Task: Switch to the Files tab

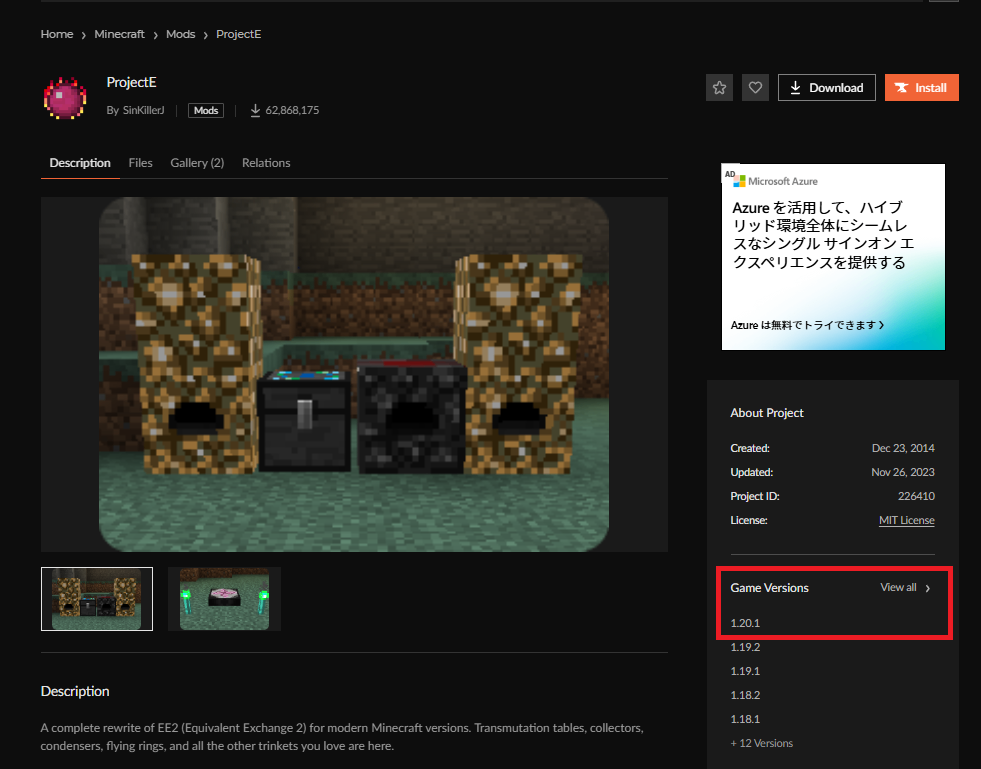Action: (x=141, y=163)
